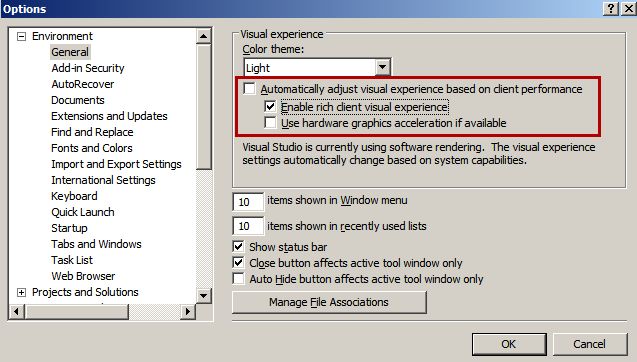Image resolution: width=637 pixels, height=362 pixels.
Task: Click the Window menu items count field
Action: [x=248, y=202]
